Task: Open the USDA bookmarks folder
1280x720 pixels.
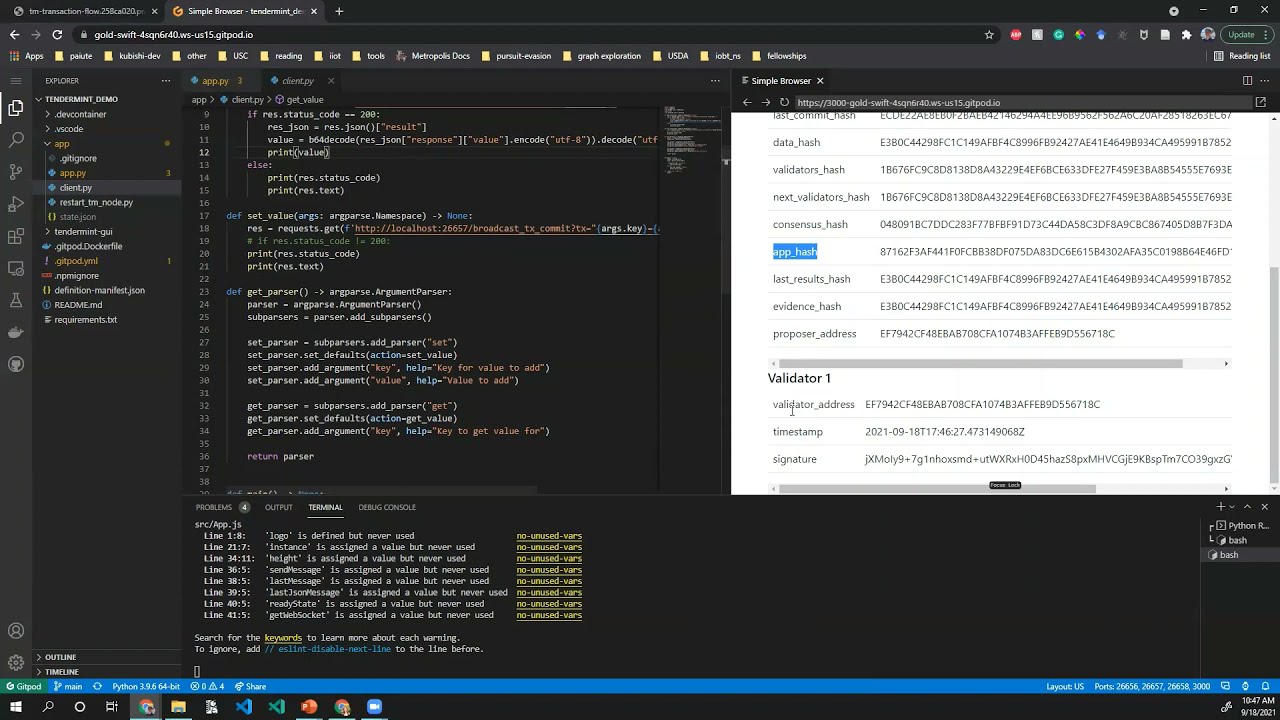Action: (670, 56)
